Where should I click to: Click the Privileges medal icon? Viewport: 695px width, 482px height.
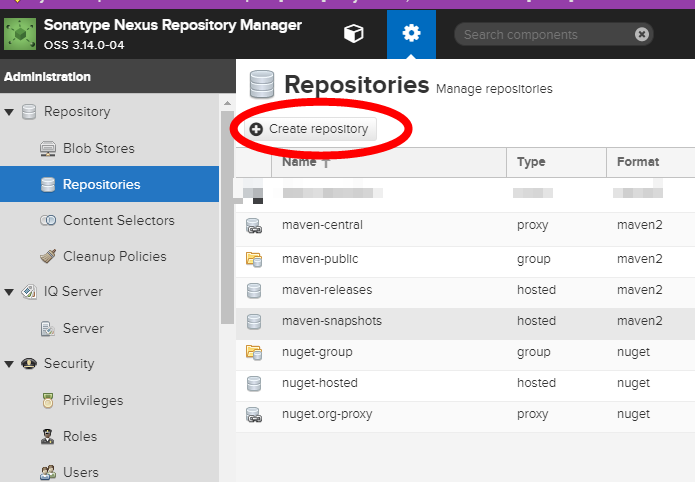[48, 400]
